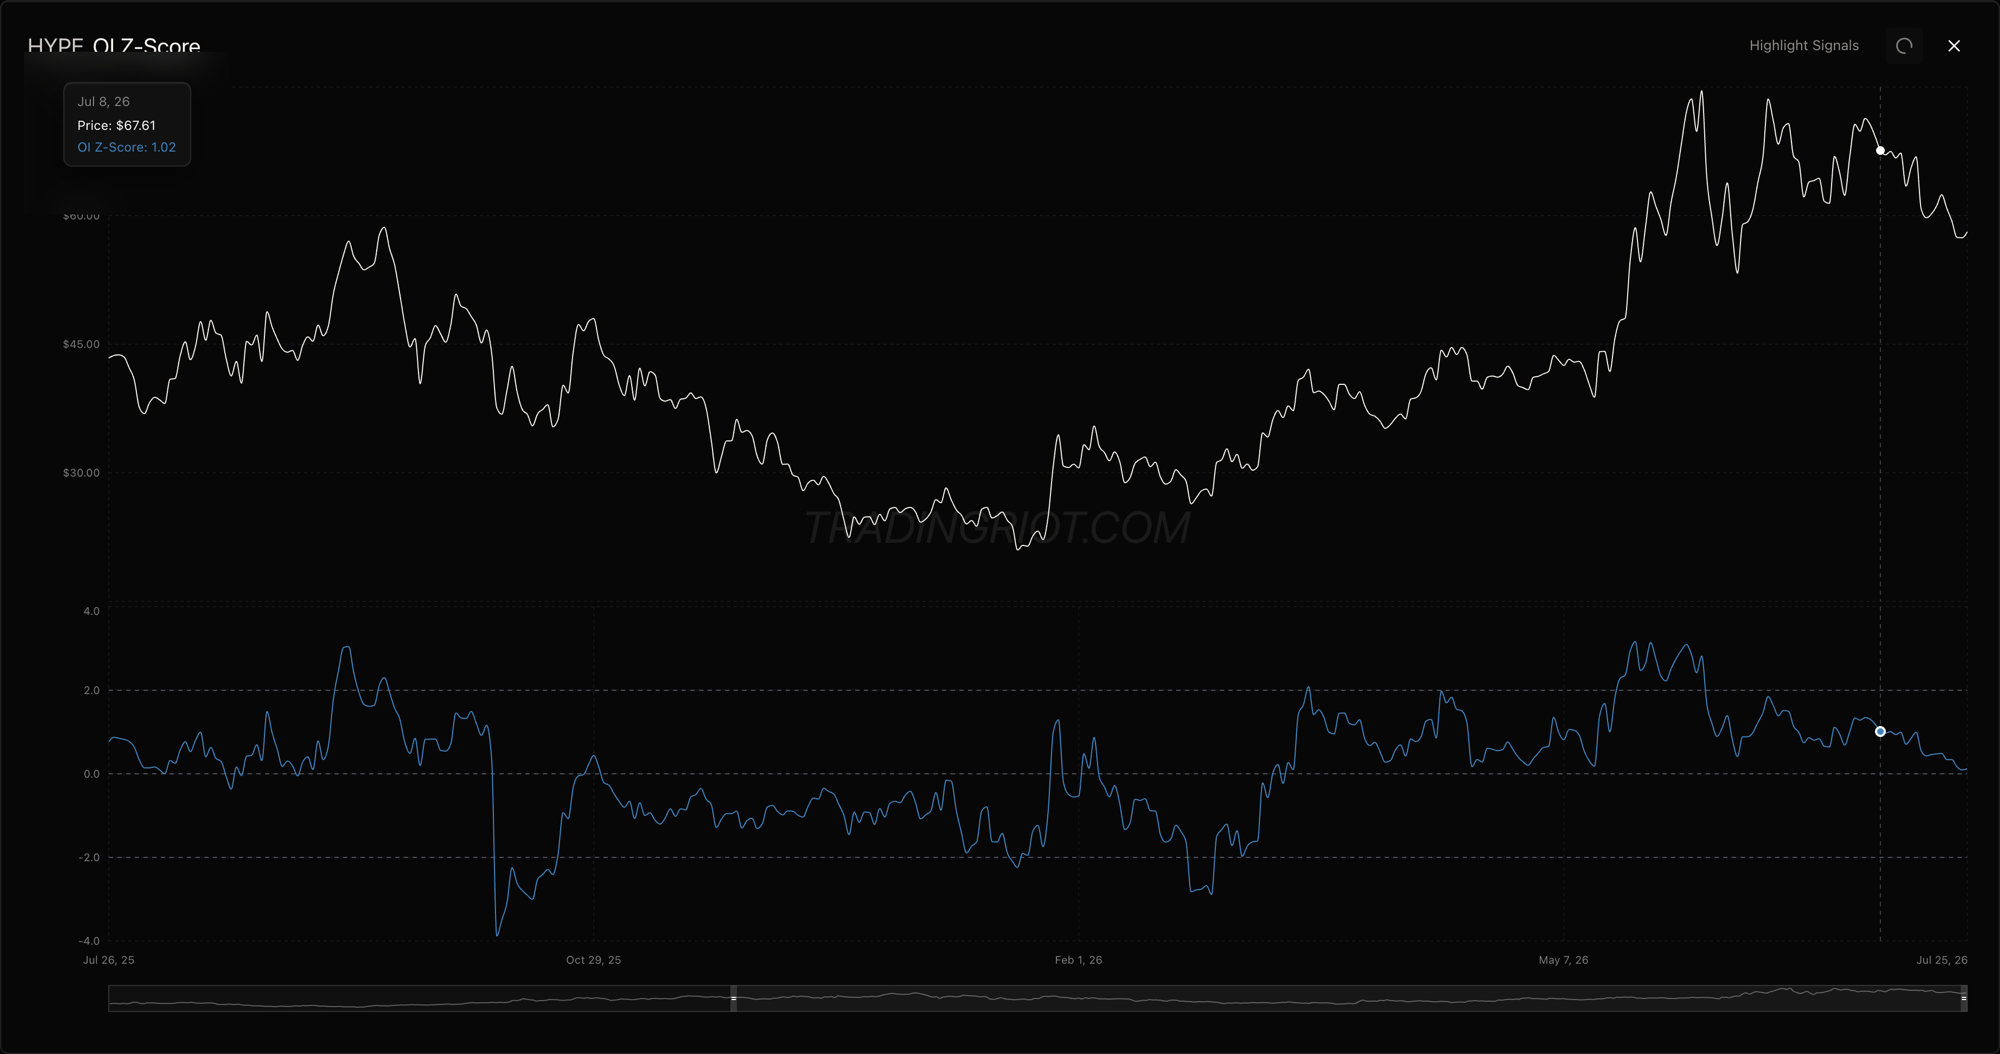Click the '-4.0' Z-Score axis label
Viewport: 2000px width, 1054px height.
pos(89,941)
